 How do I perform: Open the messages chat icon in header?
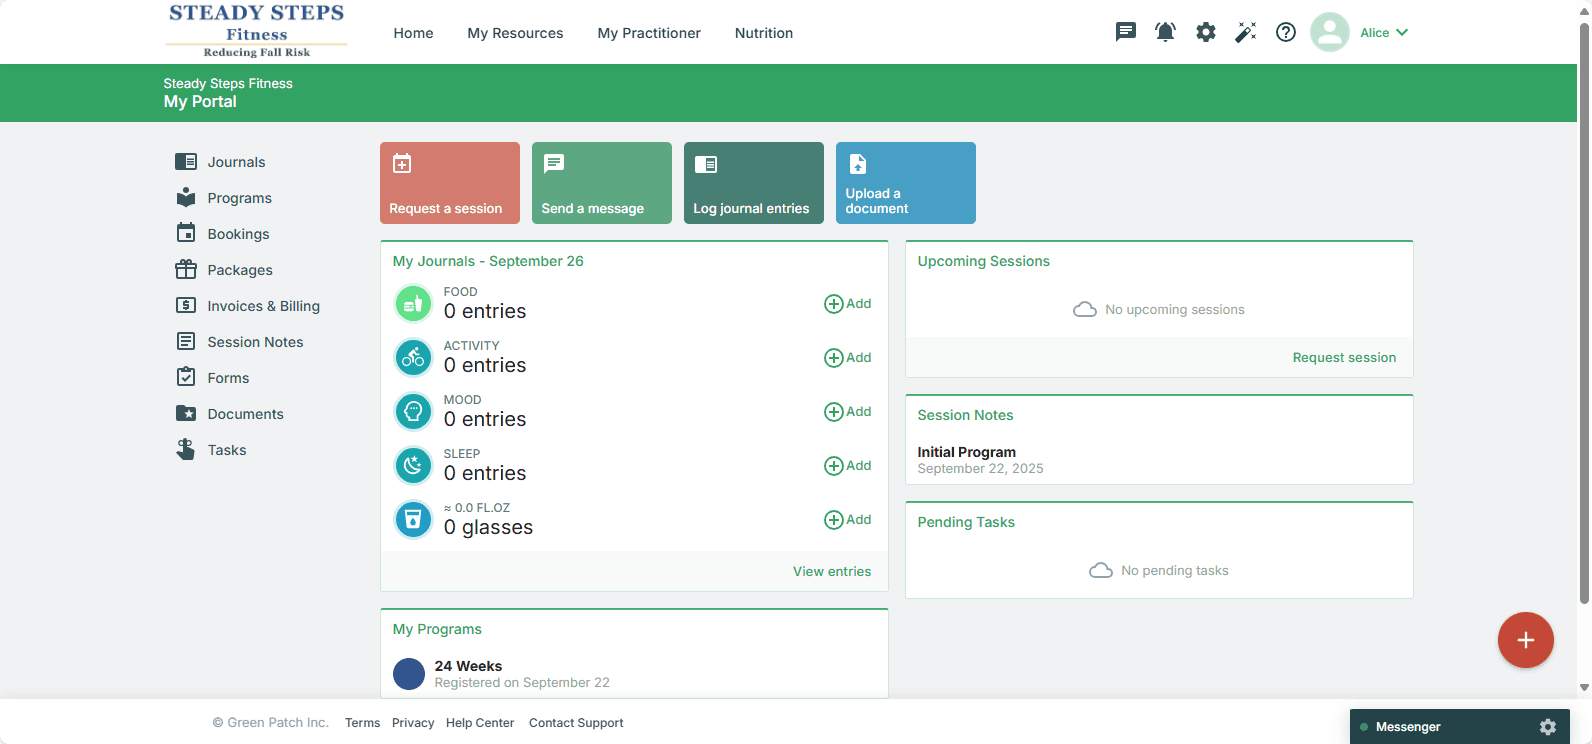tap(1126, 32)
